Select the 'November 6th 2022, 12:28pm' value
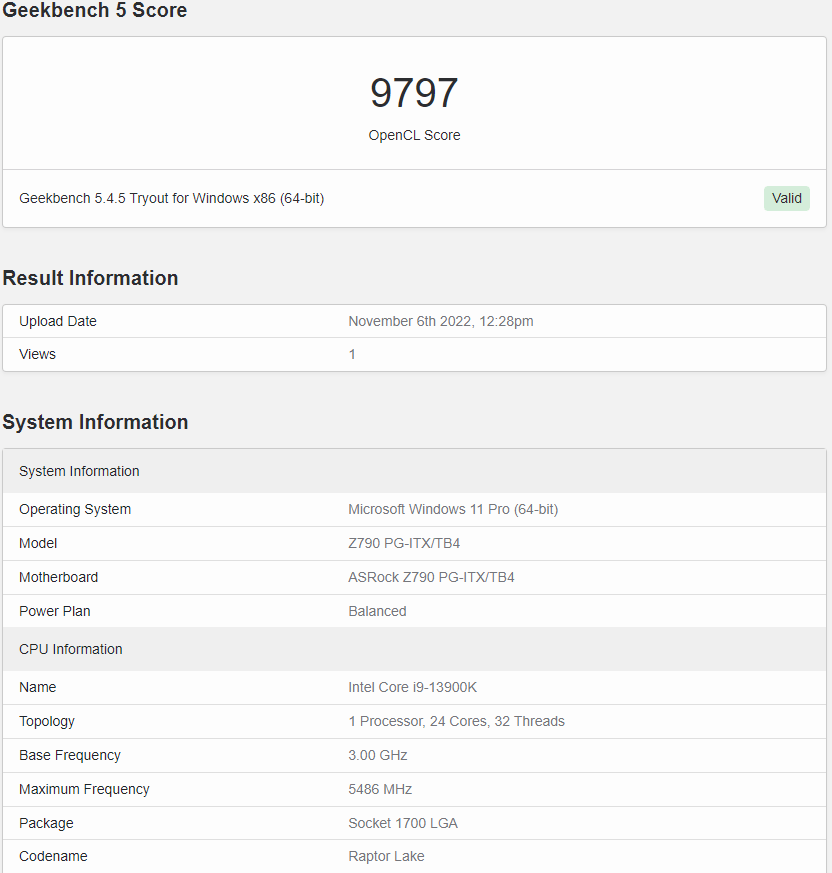This screenshot has height=873, width=832. tap(441, 321)
